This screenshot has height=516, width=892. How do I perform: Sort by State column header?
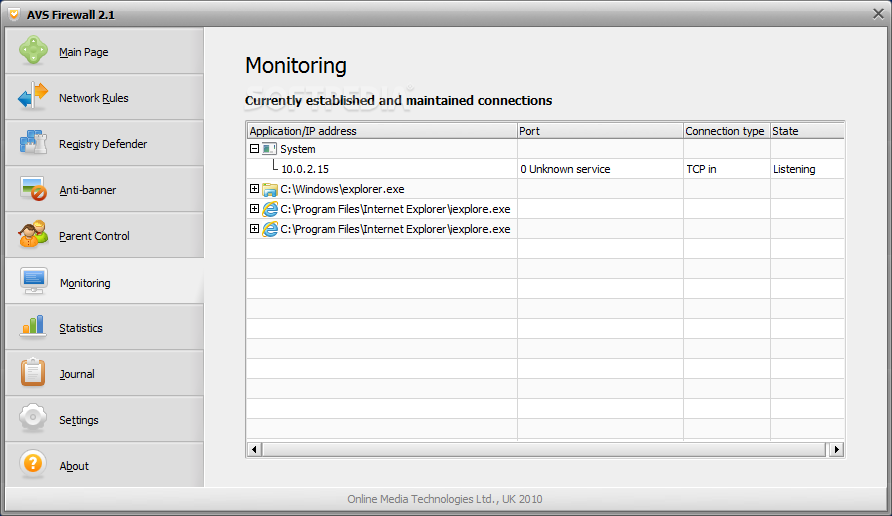[807, 131]
